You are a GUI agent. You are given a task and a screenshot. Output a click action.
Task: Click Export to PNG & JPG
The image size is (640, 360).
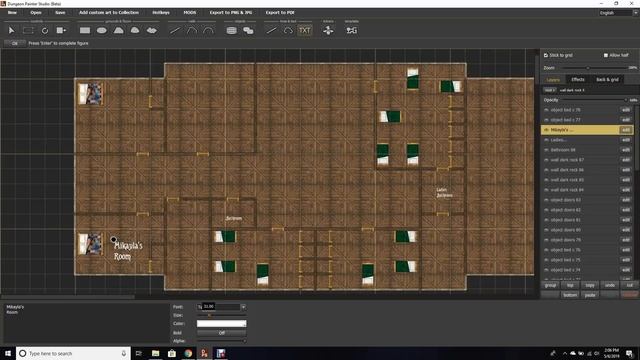(231, 13)
